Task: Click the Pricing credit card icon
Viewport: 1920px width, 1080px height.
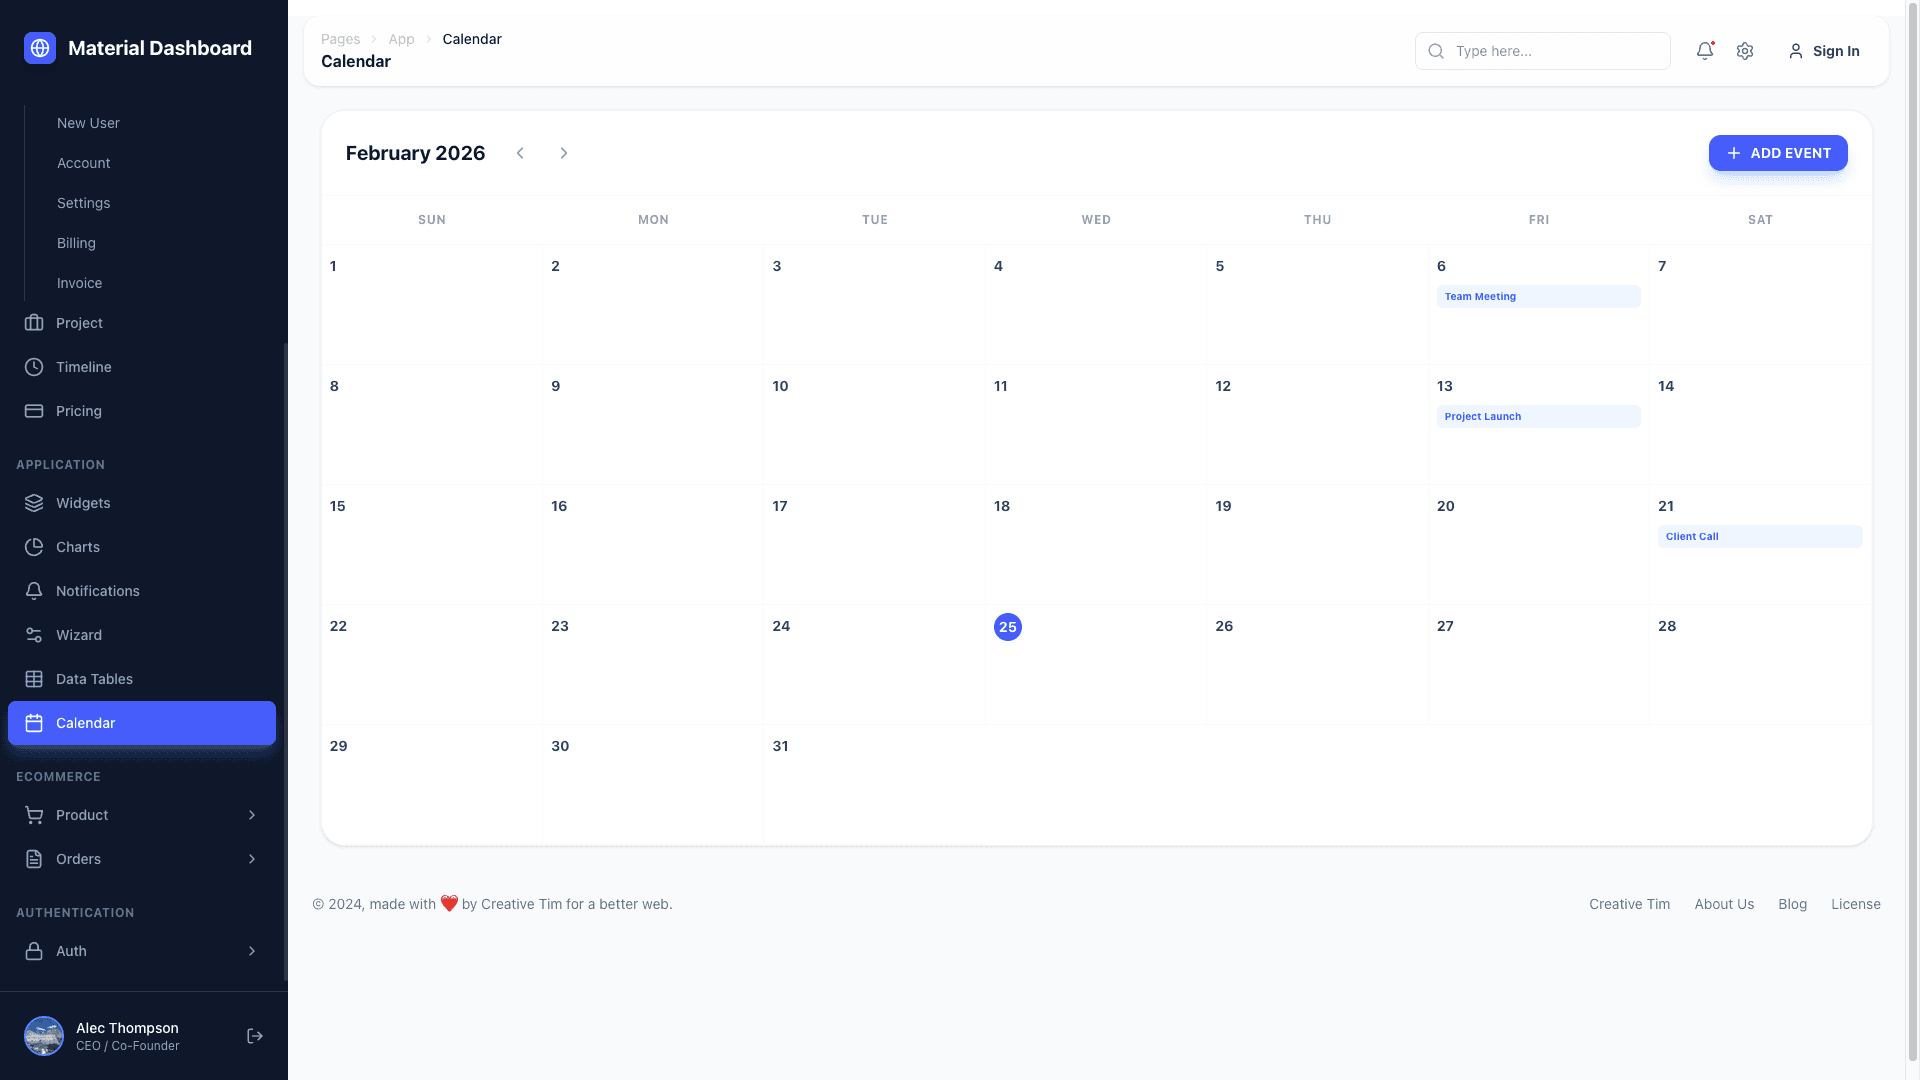Action: (34, 411)
